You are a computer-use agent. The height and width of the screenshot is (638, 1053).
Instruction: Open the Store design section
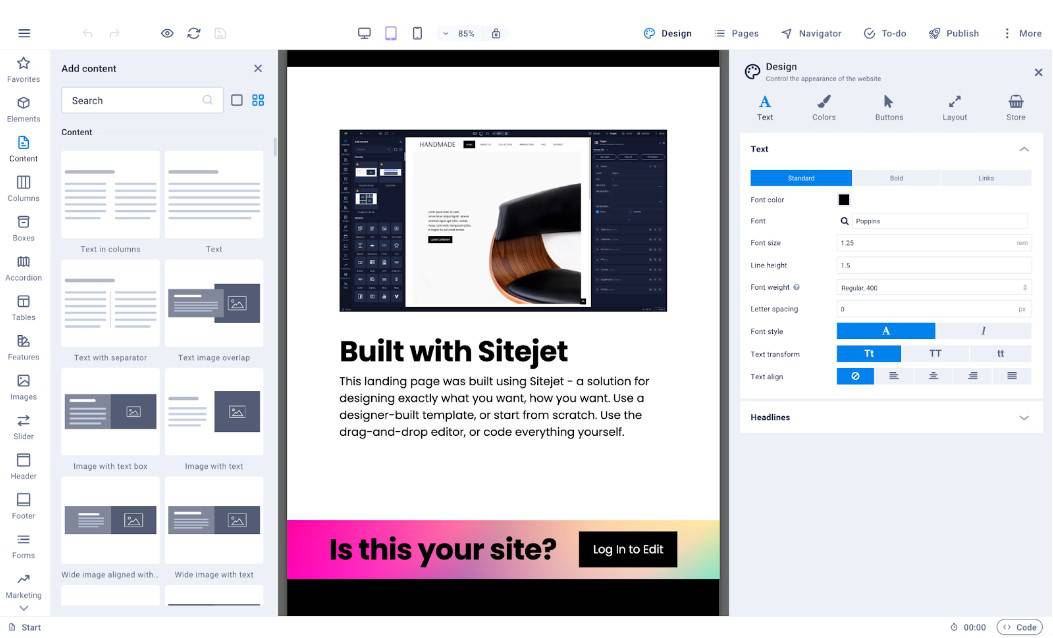(x=1015, y=107)
